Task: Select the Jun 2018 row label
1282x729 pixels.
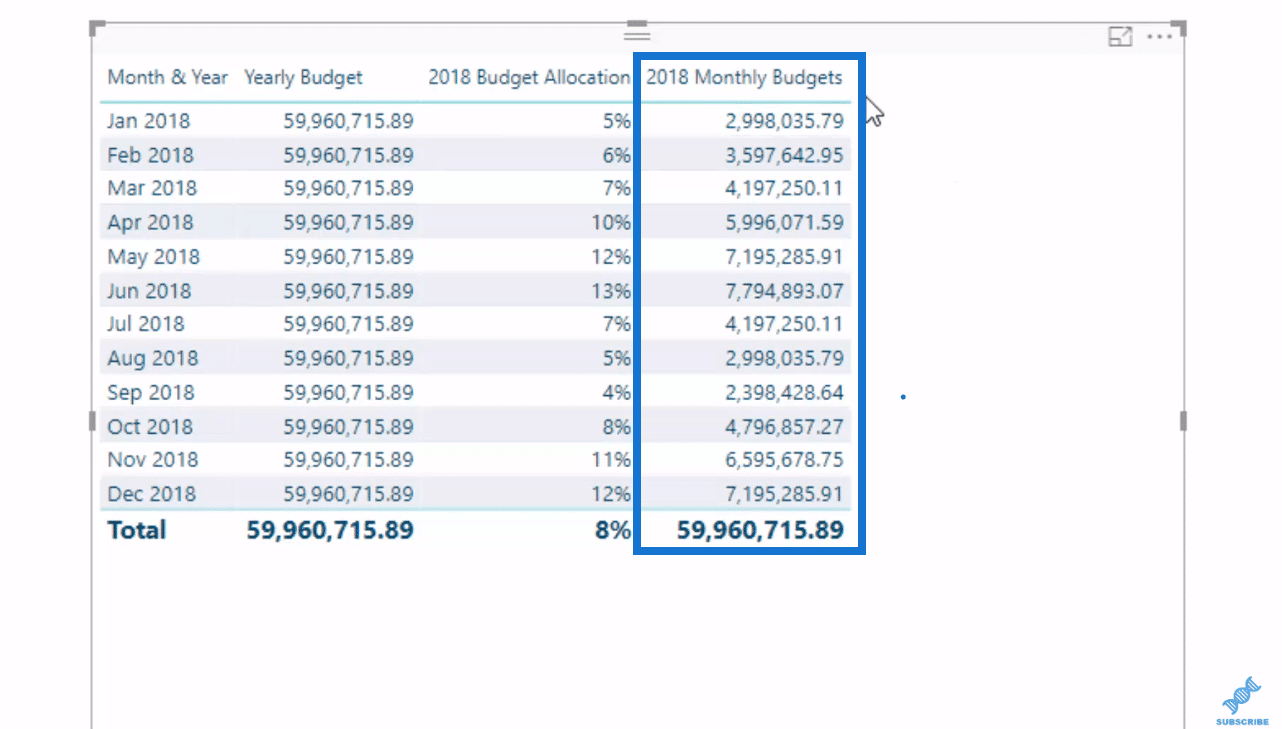Action: [x=149, y=291]
